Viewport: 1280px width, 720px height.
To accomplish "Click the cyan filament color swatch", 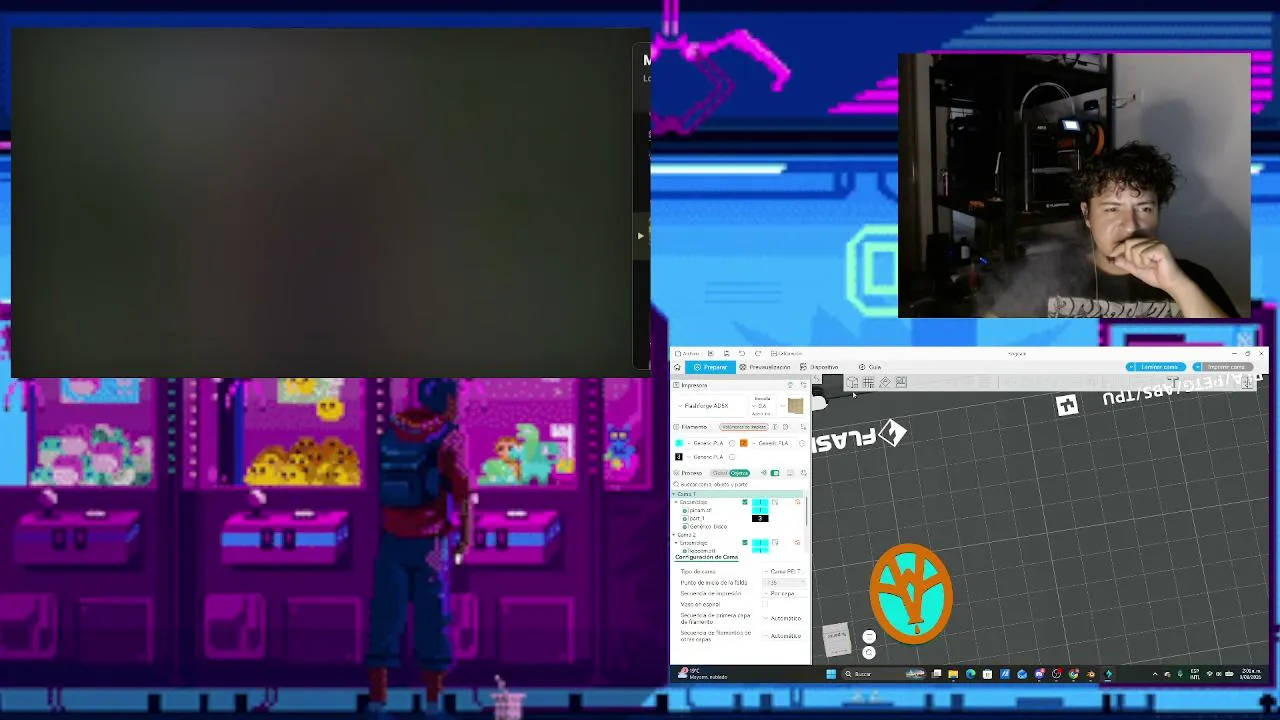I will coord(680,443).
